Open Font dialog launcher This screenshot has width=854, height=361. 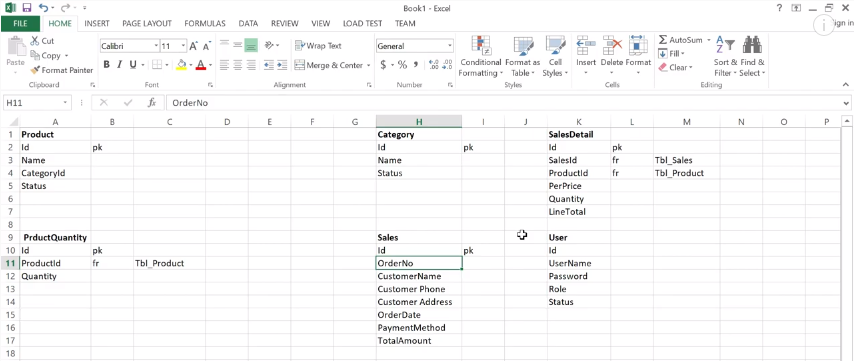click(211, 85)
